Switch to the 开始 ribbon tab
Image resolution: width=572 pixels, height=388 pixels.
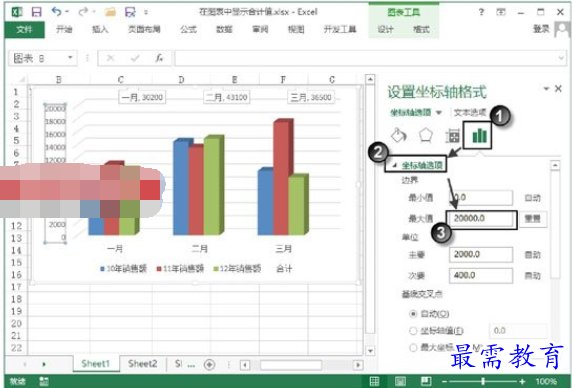pyautogui.click(x=64, y=29)
